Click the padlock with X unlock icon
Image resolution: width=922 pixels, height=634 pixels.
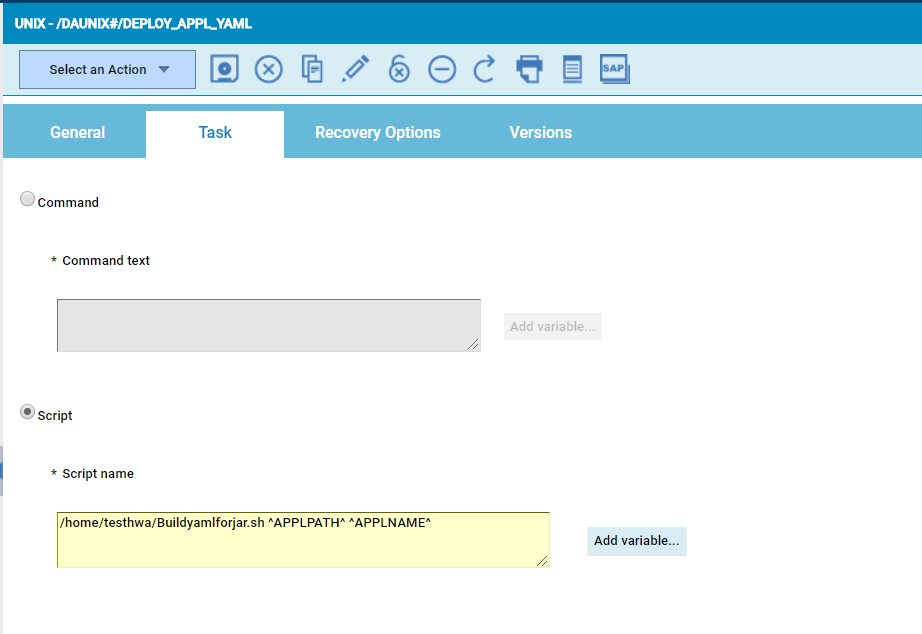click(x=399, y=69)
